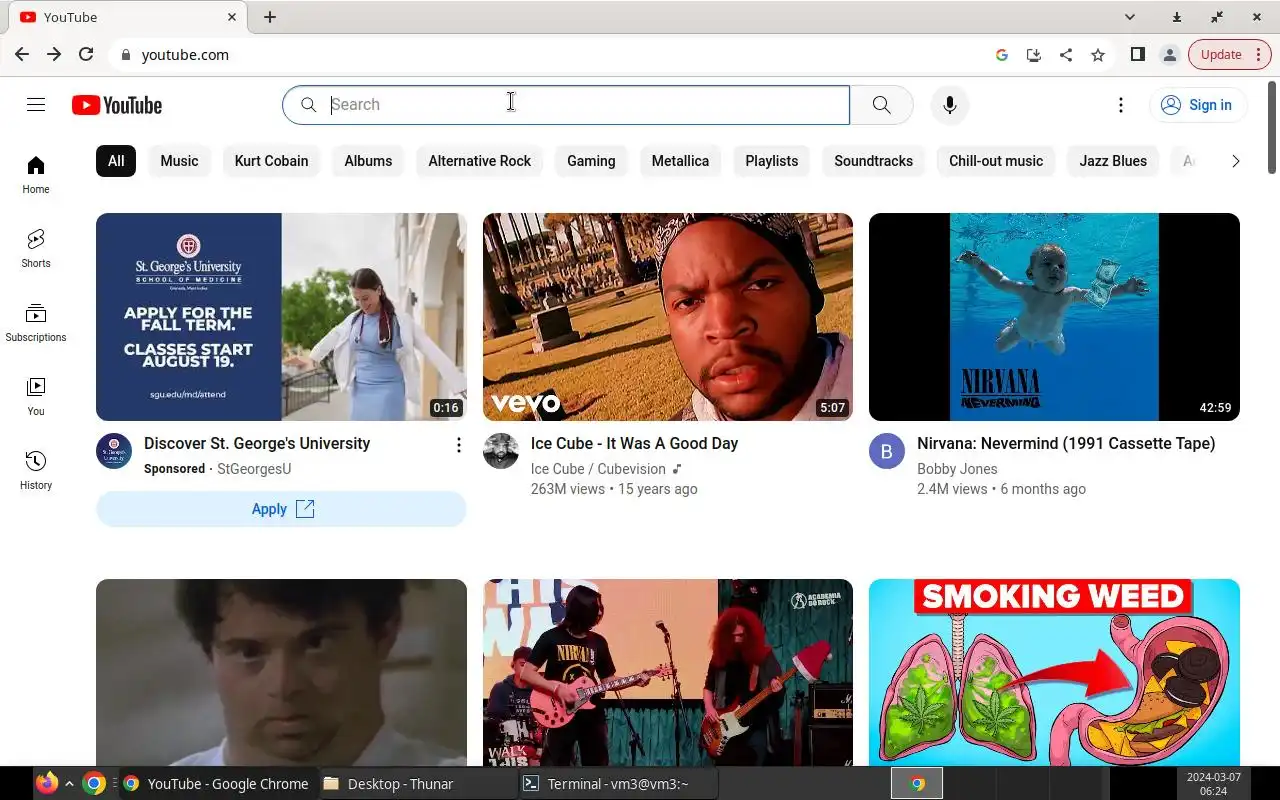Select the Chill-out music chip

(x=996, y=161)
